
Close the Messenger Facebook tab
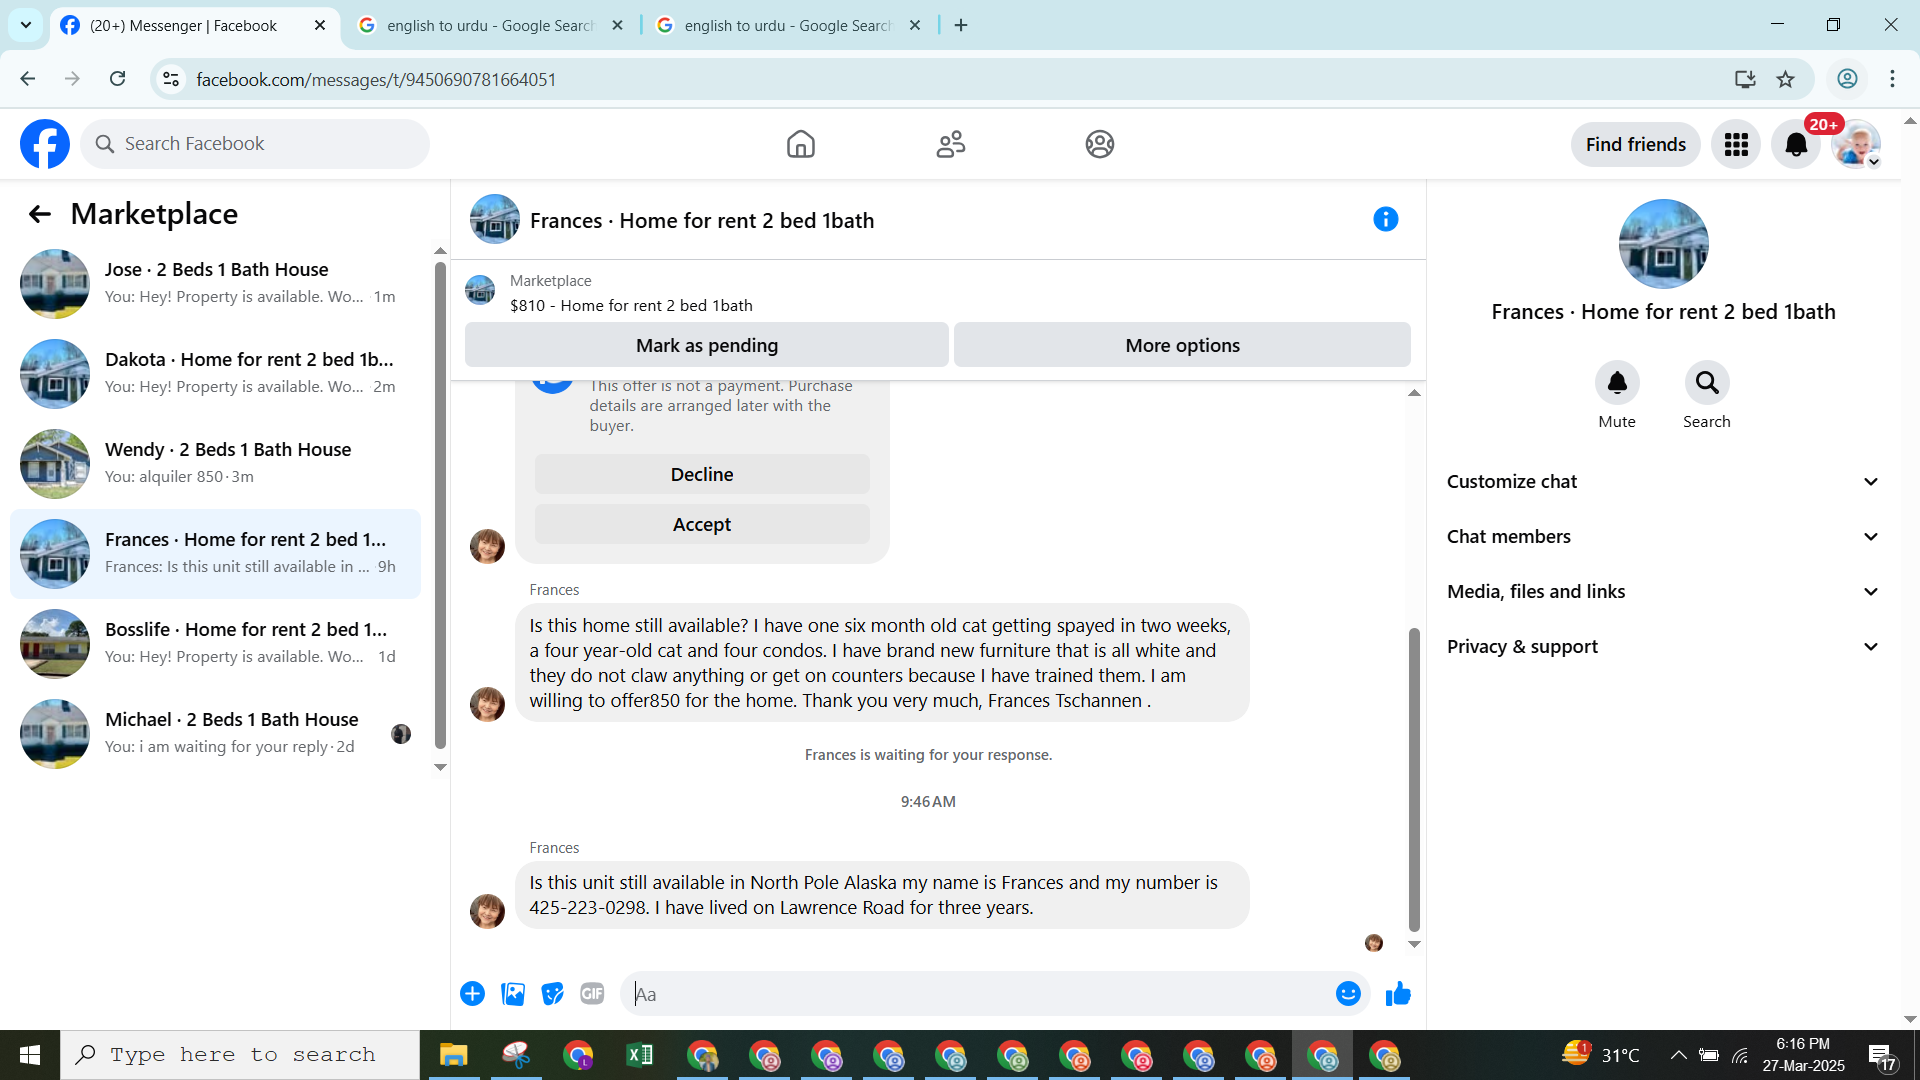click(x=320, y=26)
